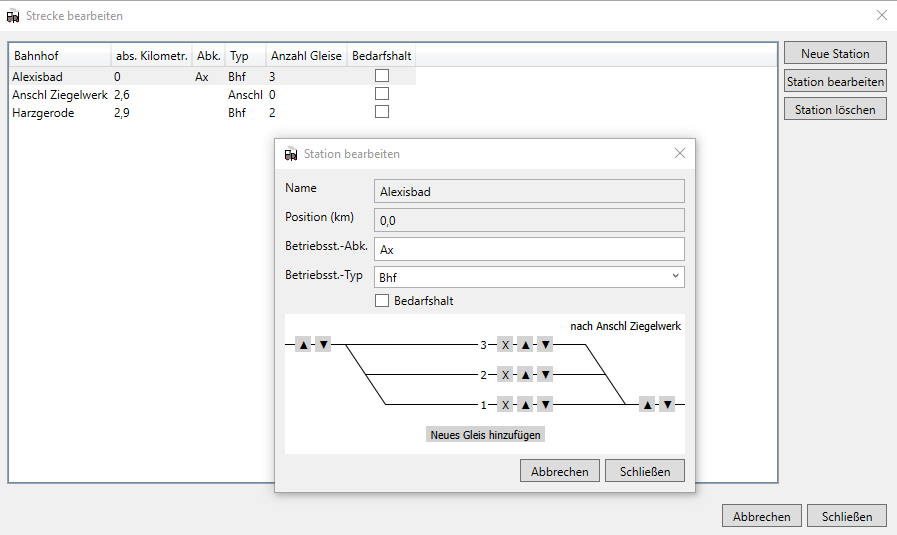Sort by the Typ column header
Screen dimensions: 897x535
pos(246,56)
